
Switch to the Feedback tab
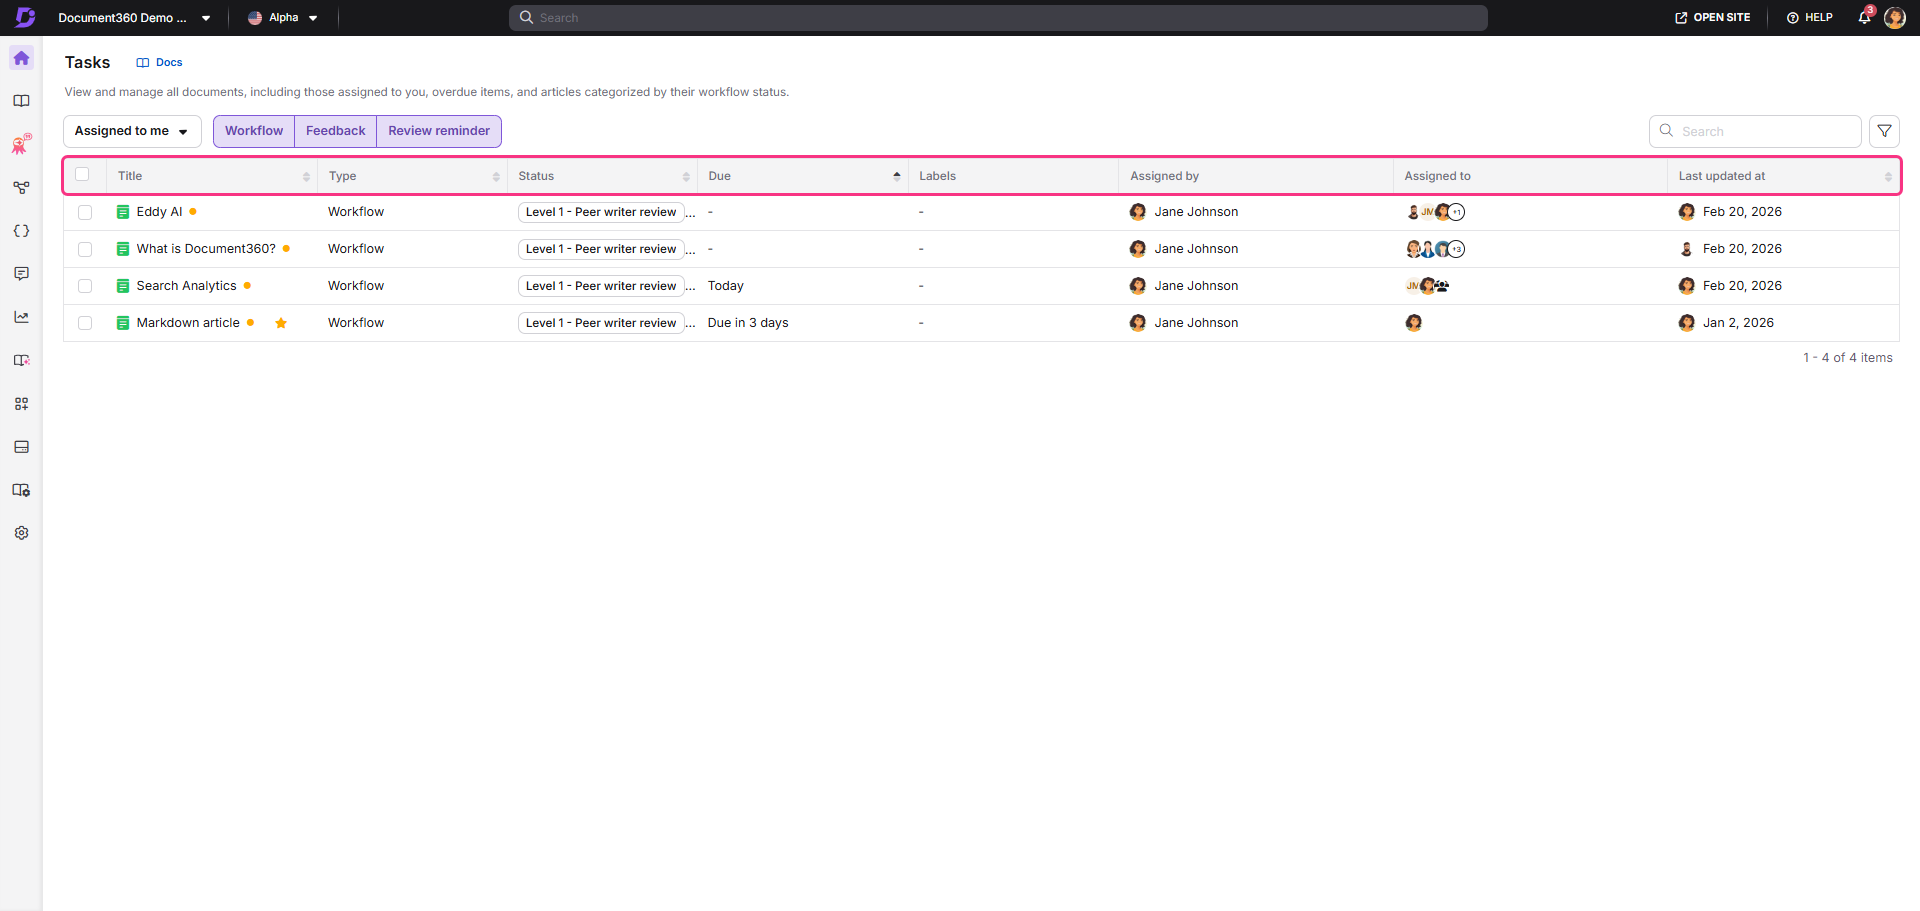335,131
